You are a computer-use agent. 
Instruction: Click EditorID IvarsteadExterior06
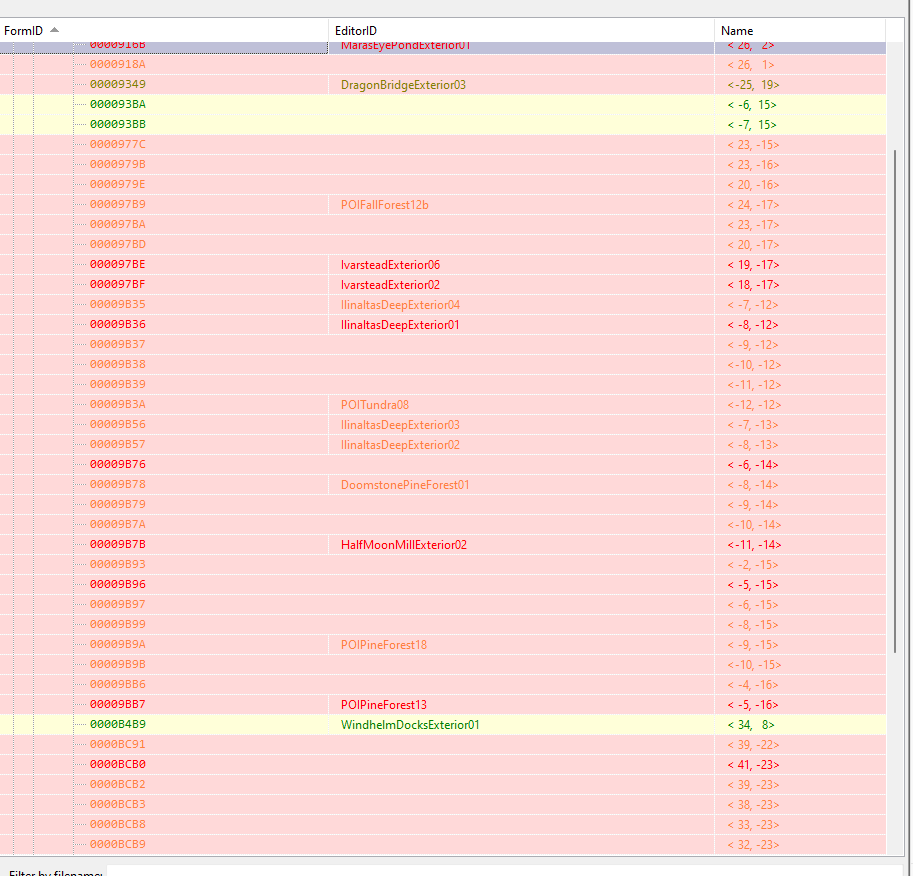pyautogui.click(x=390, y=265)
